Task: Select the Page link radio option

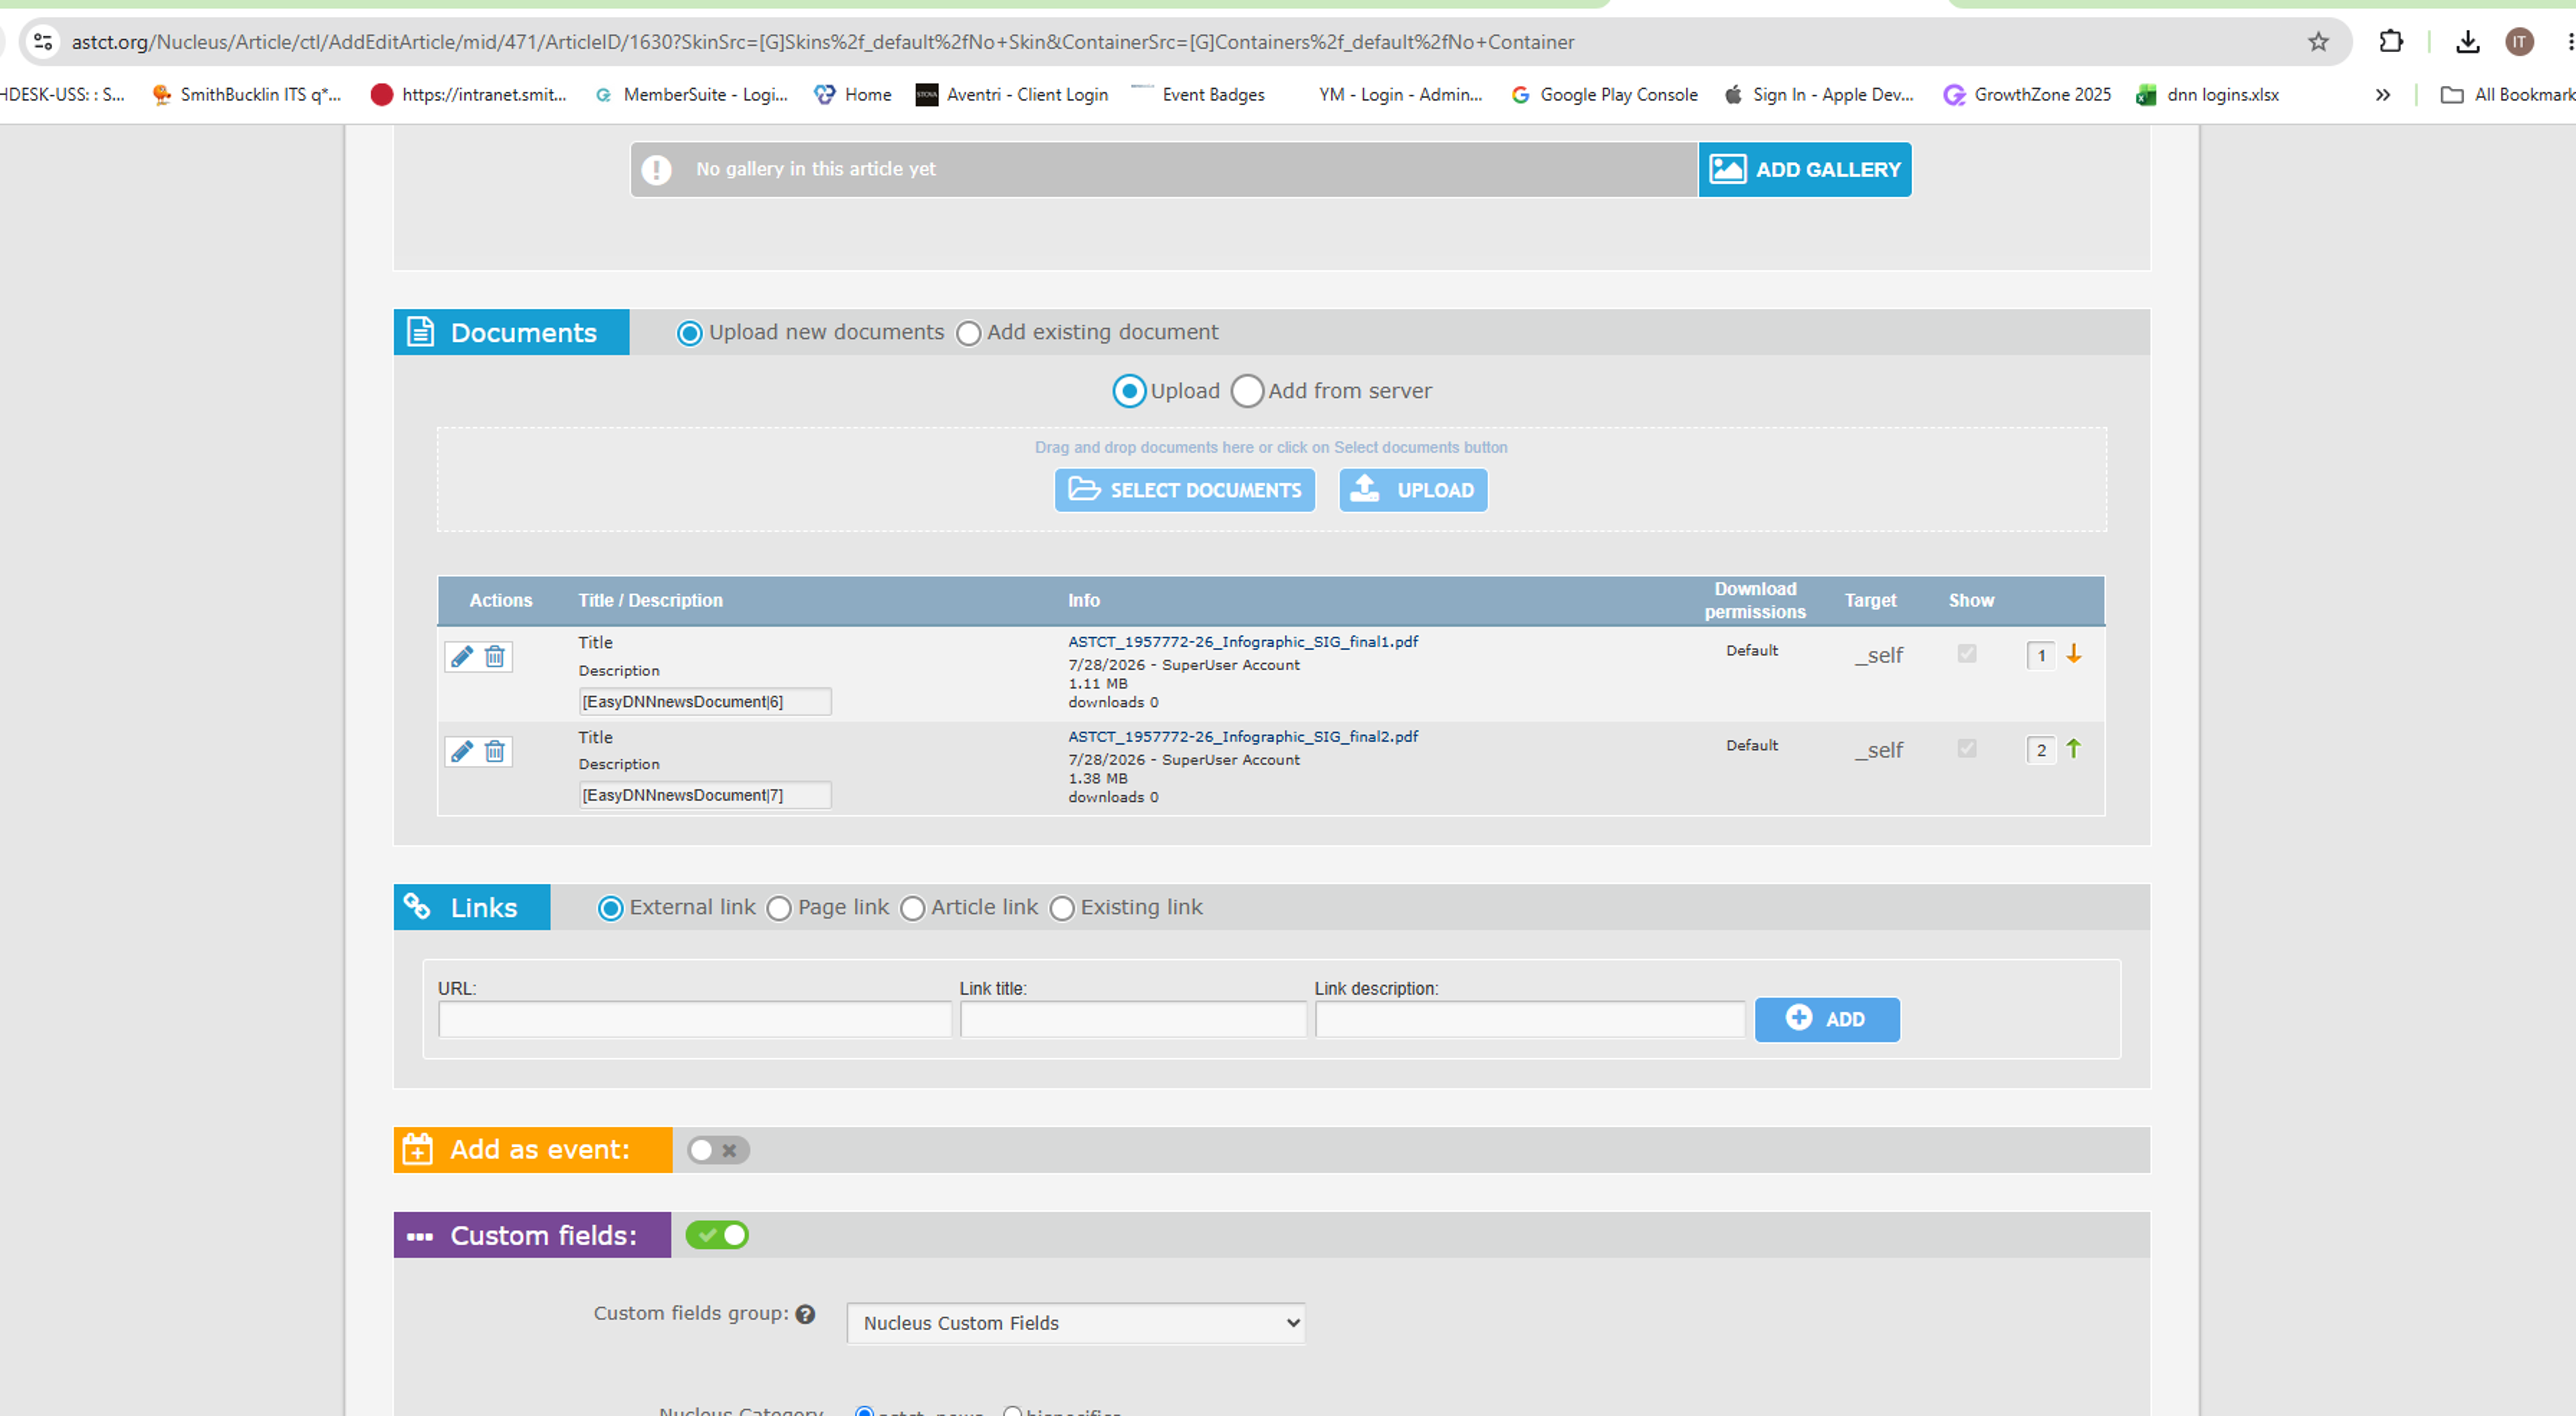Action: pos(779,908)
